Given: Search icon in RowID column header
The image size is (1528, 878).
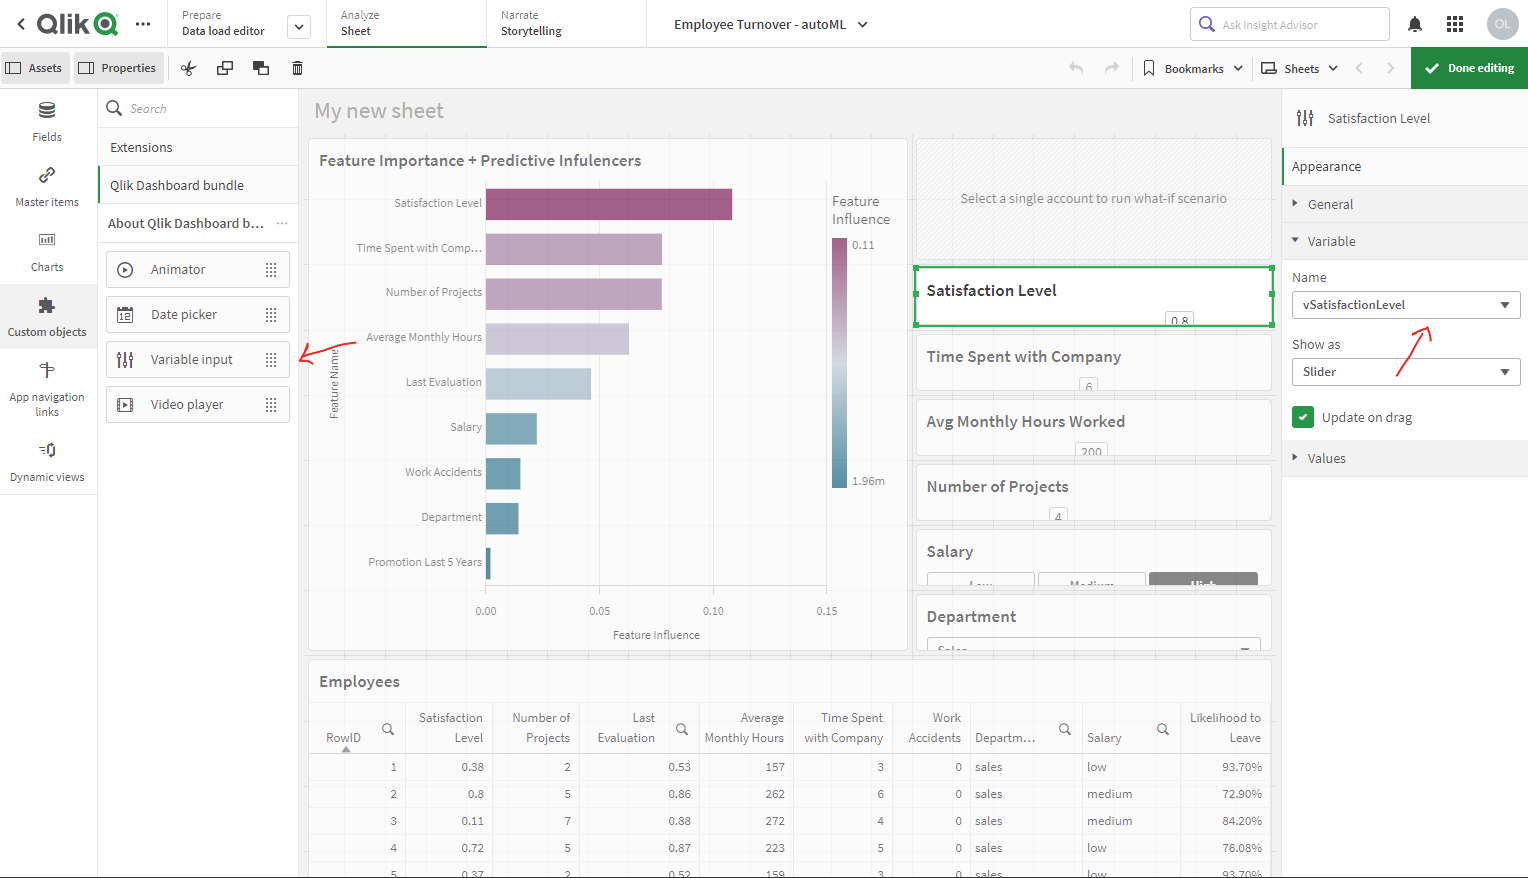Looking at the screenshot, I should [x=388, y=729].
